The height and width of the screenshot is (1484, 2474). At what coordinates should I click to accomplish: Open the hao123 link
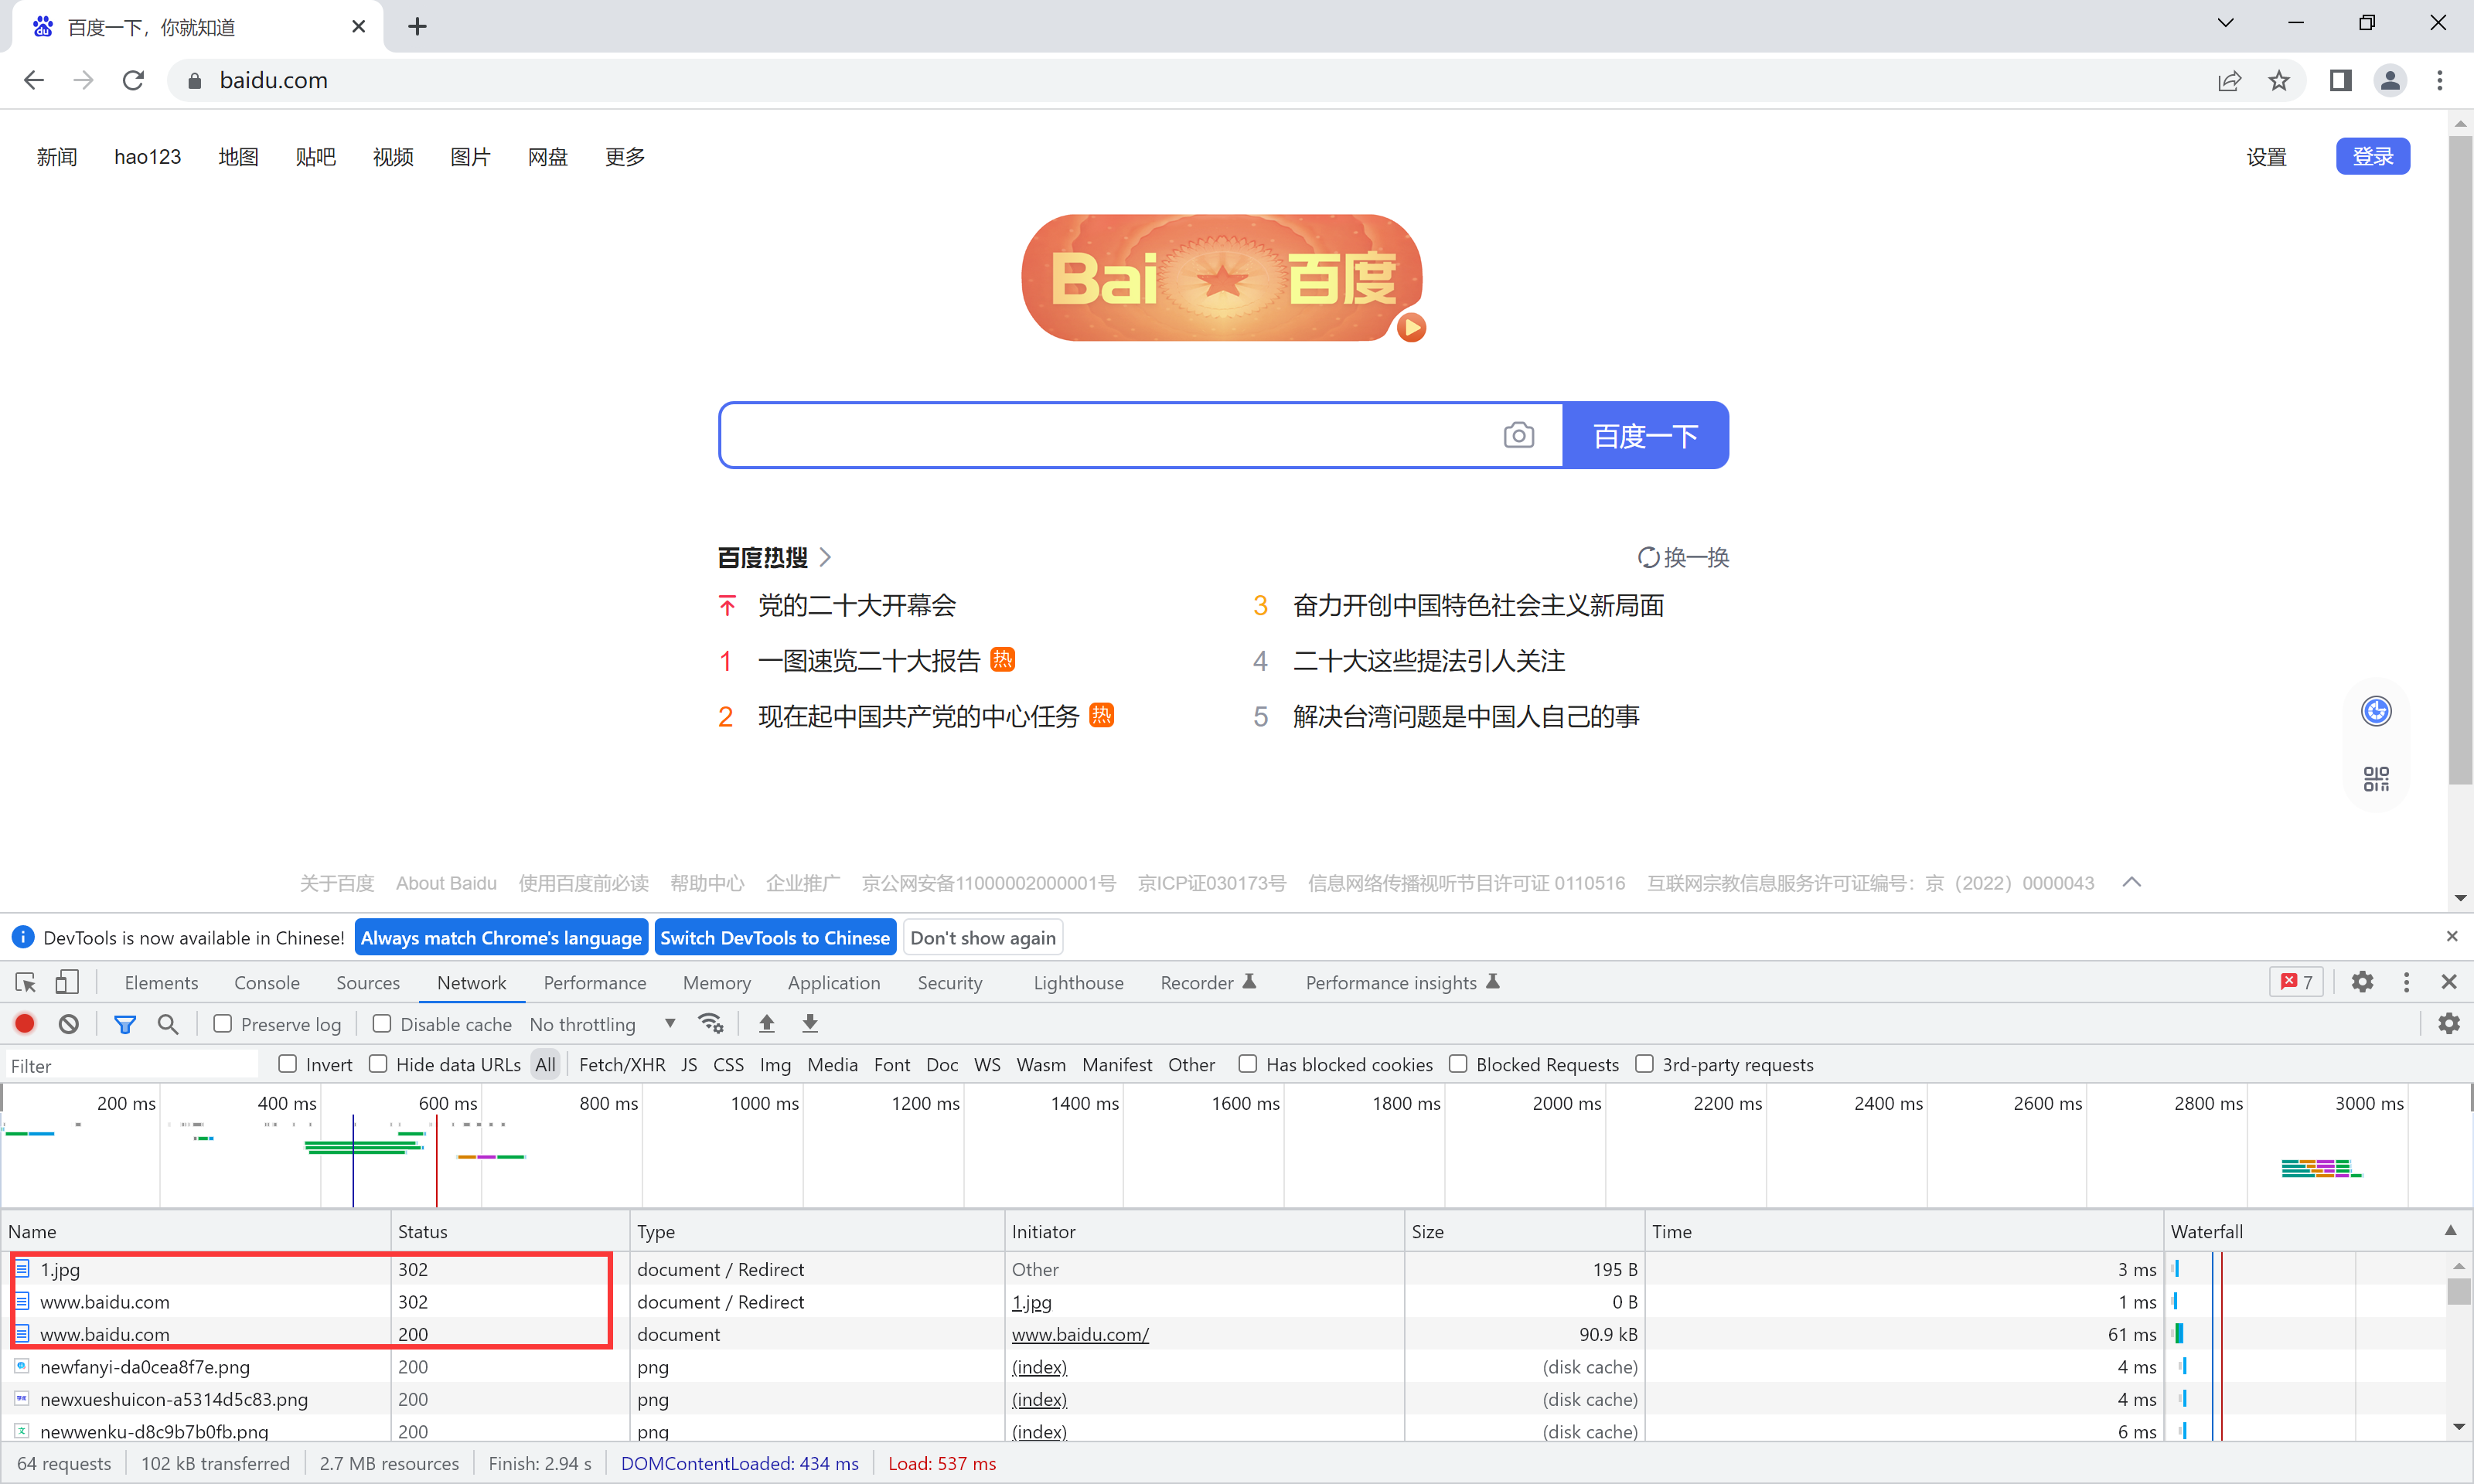coord(148,157)
